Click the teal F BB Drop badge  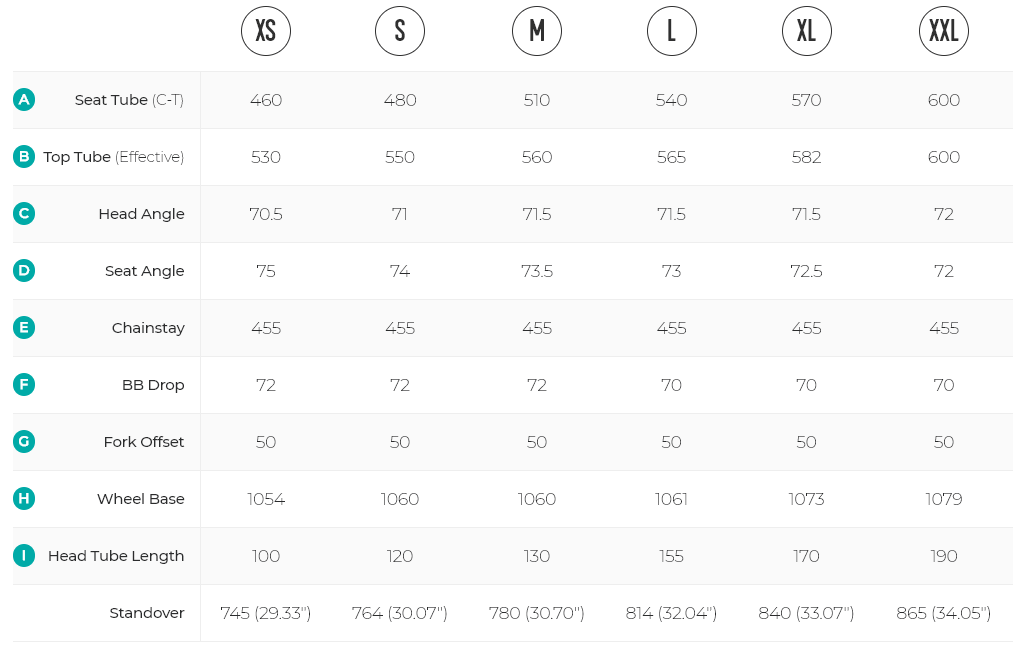pos(24,385)
